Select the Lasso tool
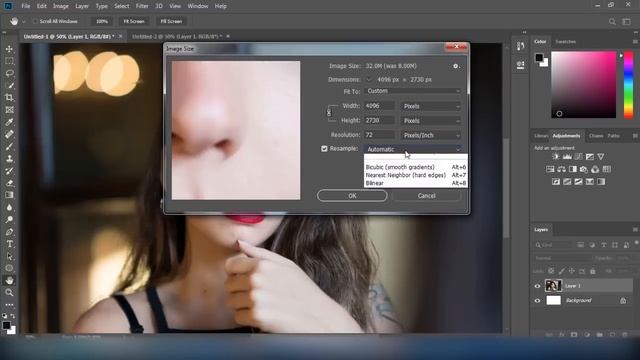Screen dimensions: 640x360 9,73
